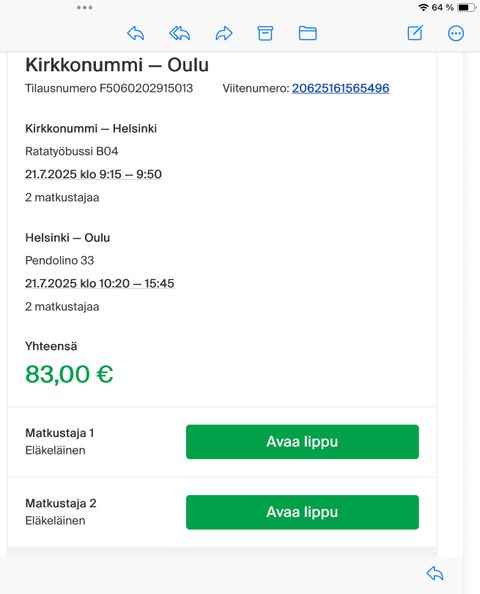This screenshot has width=480, height=594.
Task: Tap the Tilausnumero F5060202915013 text
Action: point(109,88)
